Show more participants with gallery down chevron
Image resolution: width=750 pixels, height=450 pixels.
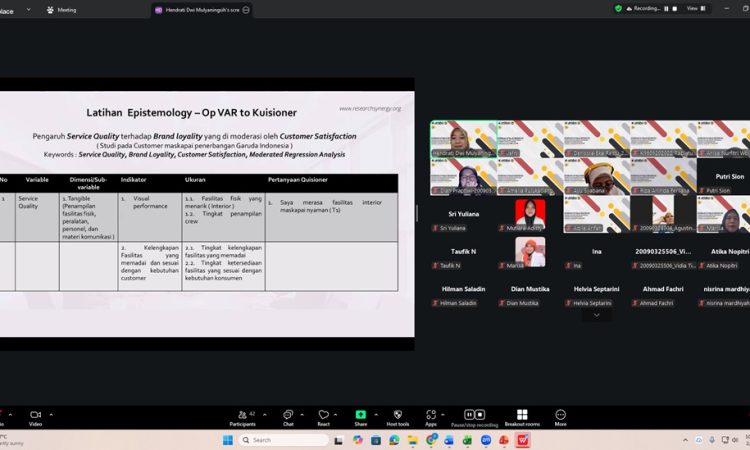pyautogui.click(x=596, y=315)
